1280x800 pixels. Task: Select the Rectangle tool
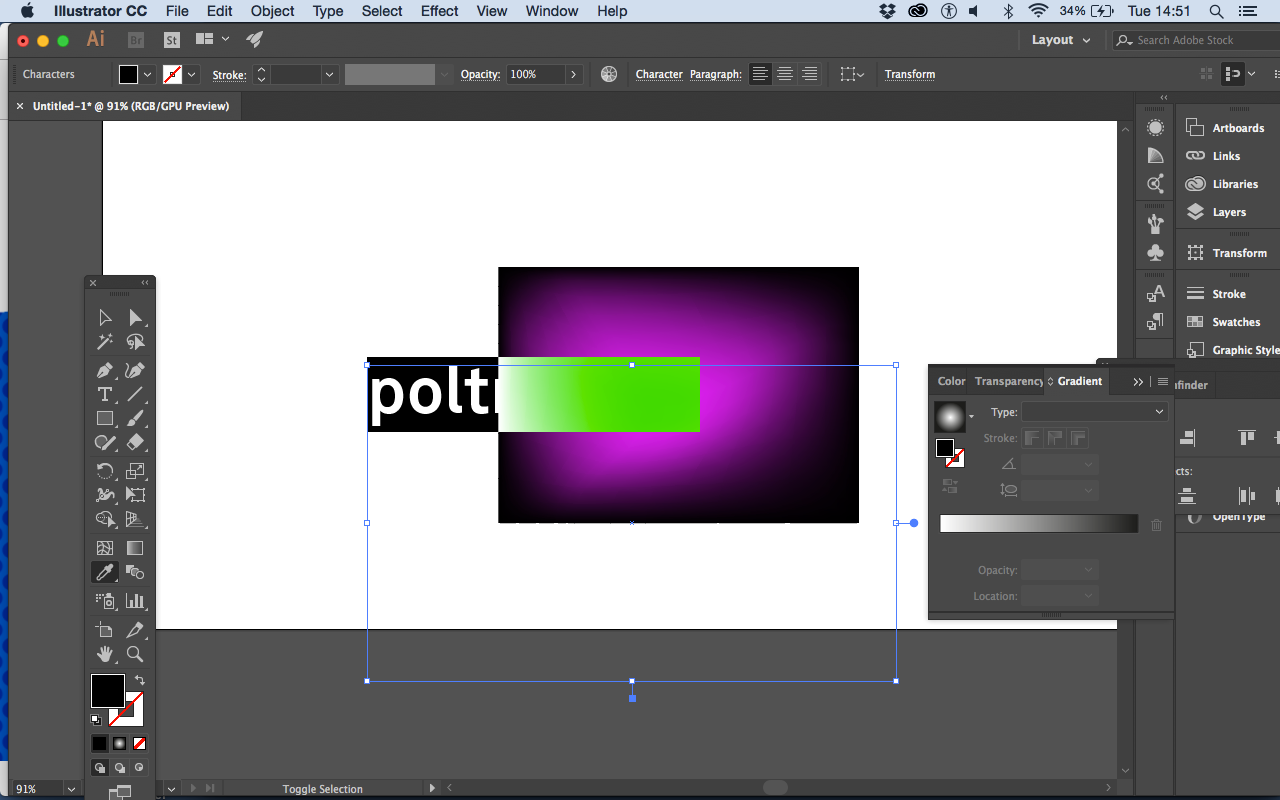(x=105, y=419)
